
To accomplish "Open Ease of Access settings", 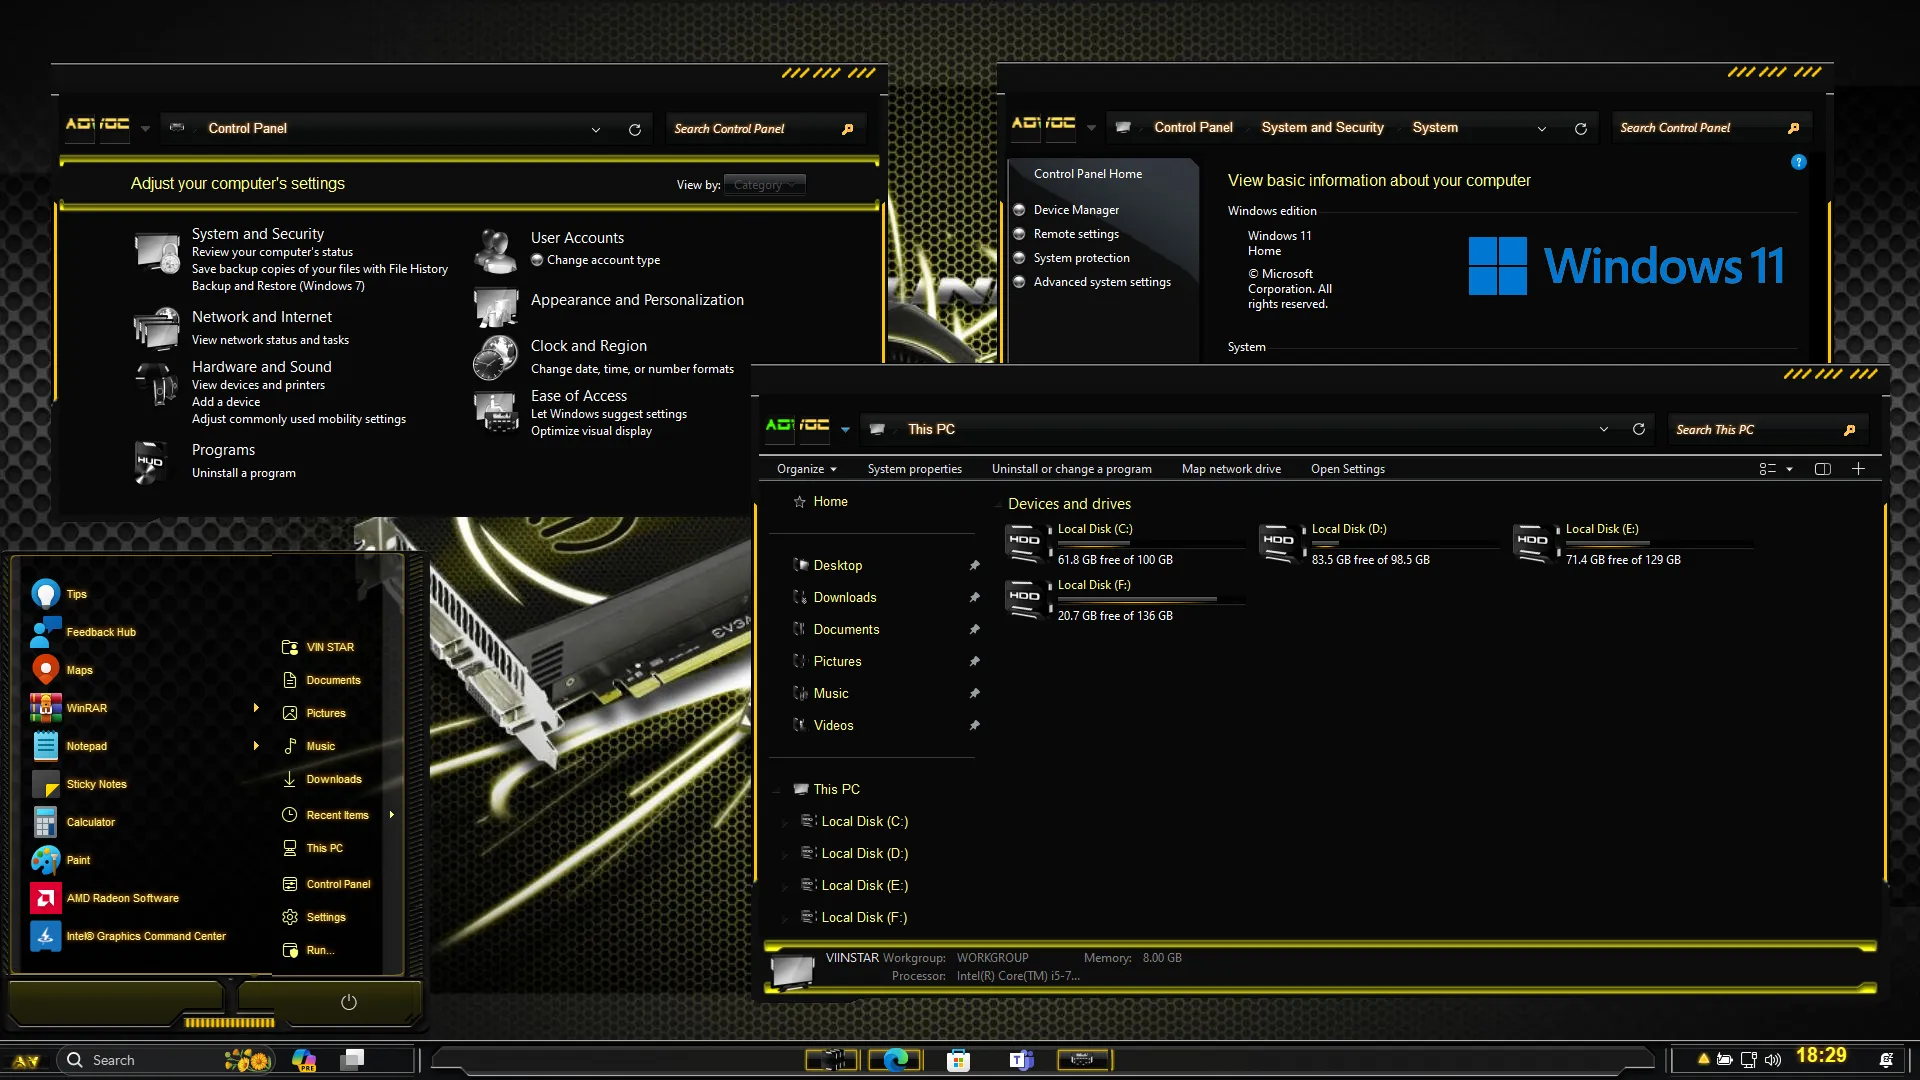I will (579, 395).
